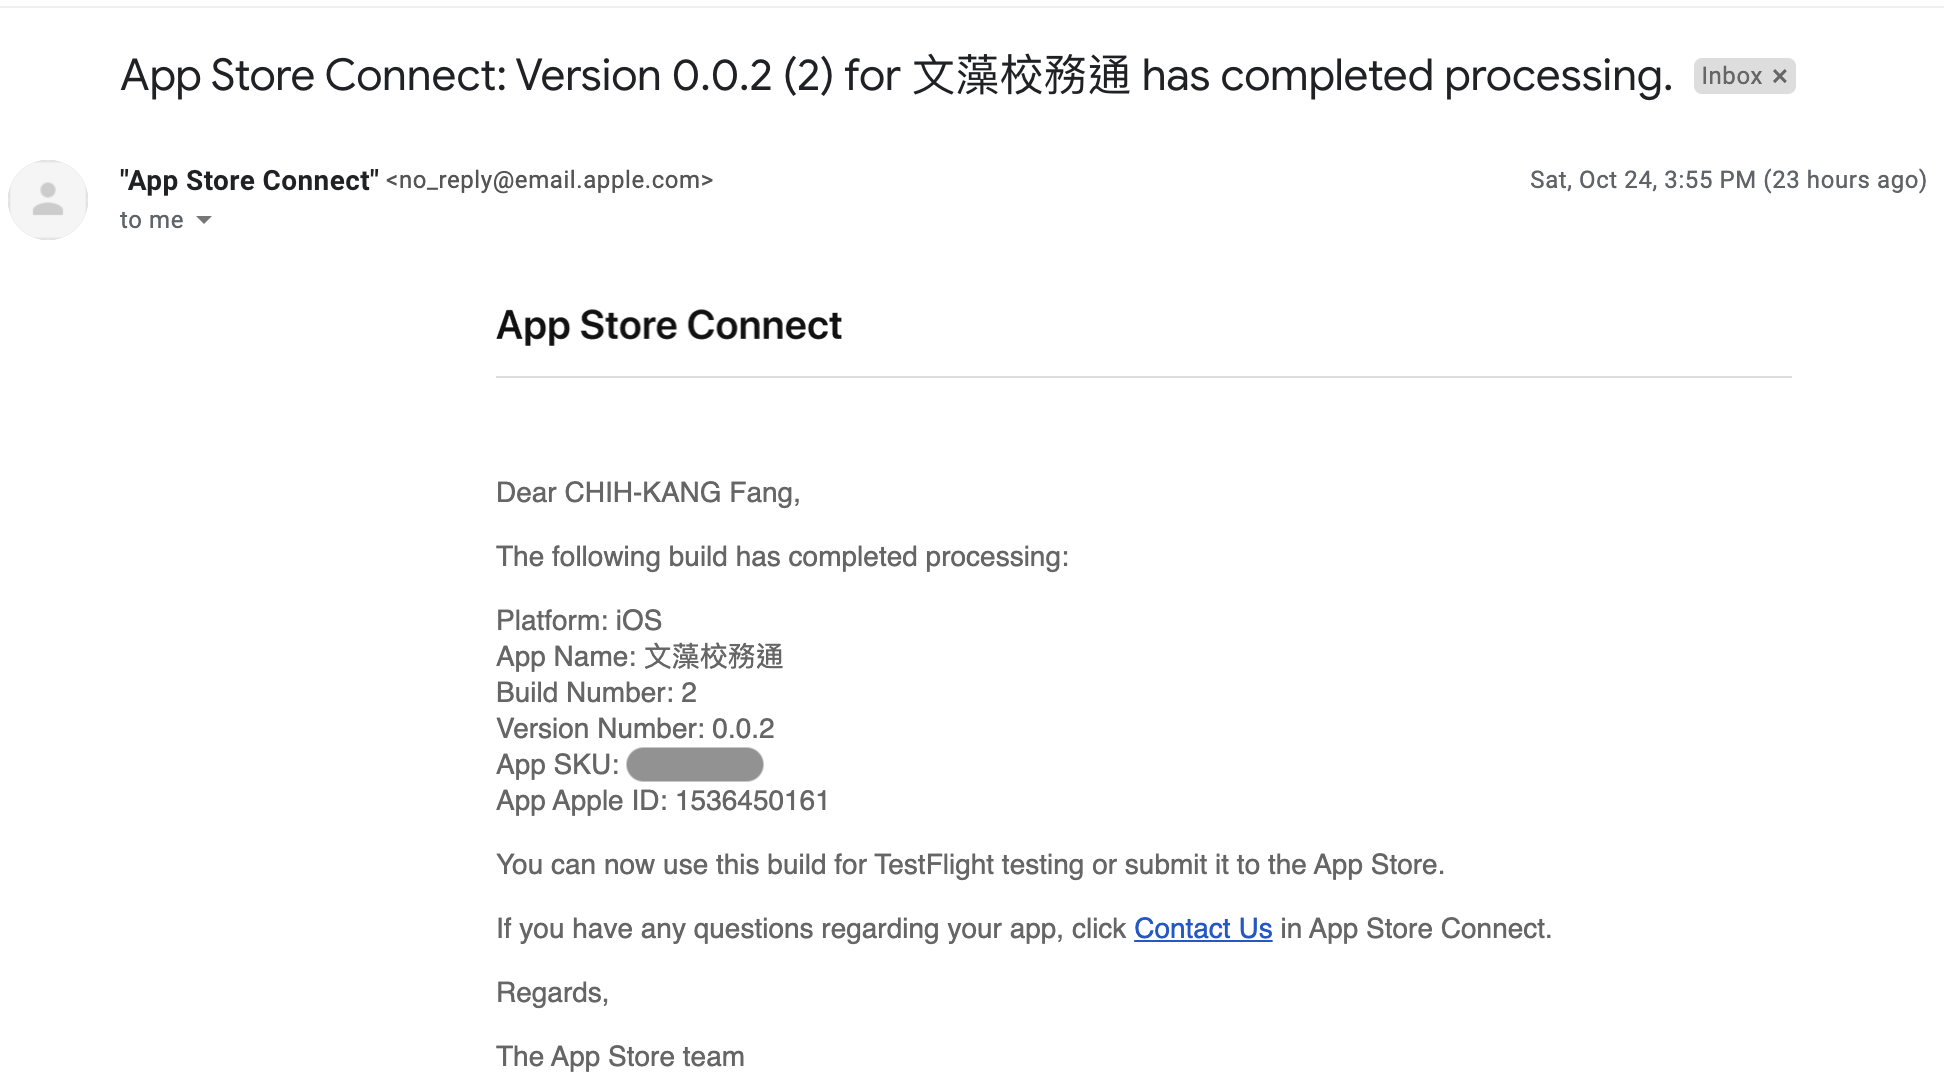Click the "to me" recipient text

click(x=151, y=220)
